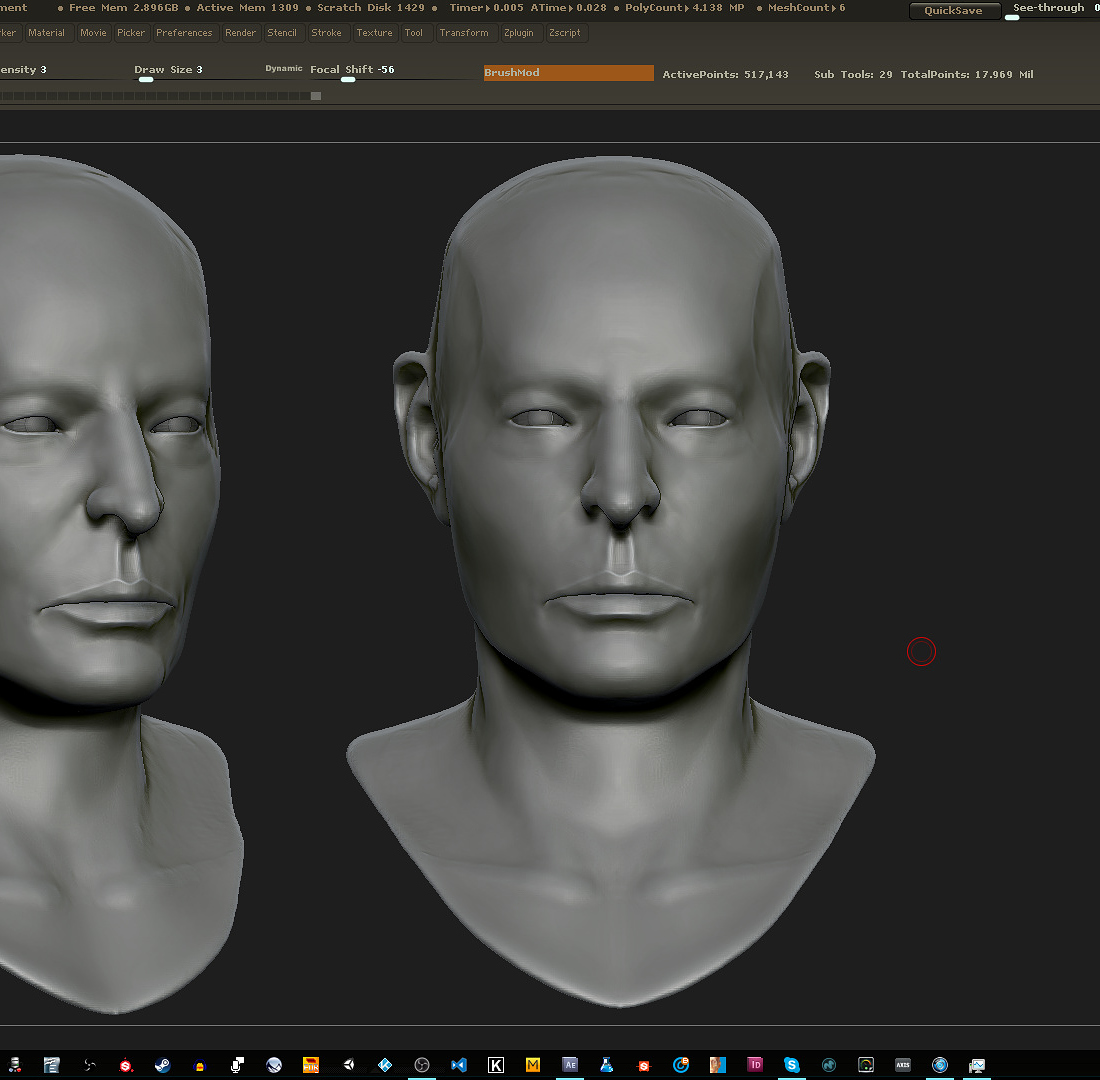Open the Movie menu
The width and height of the screenshot is (1100, 1080).
[93, 33]
